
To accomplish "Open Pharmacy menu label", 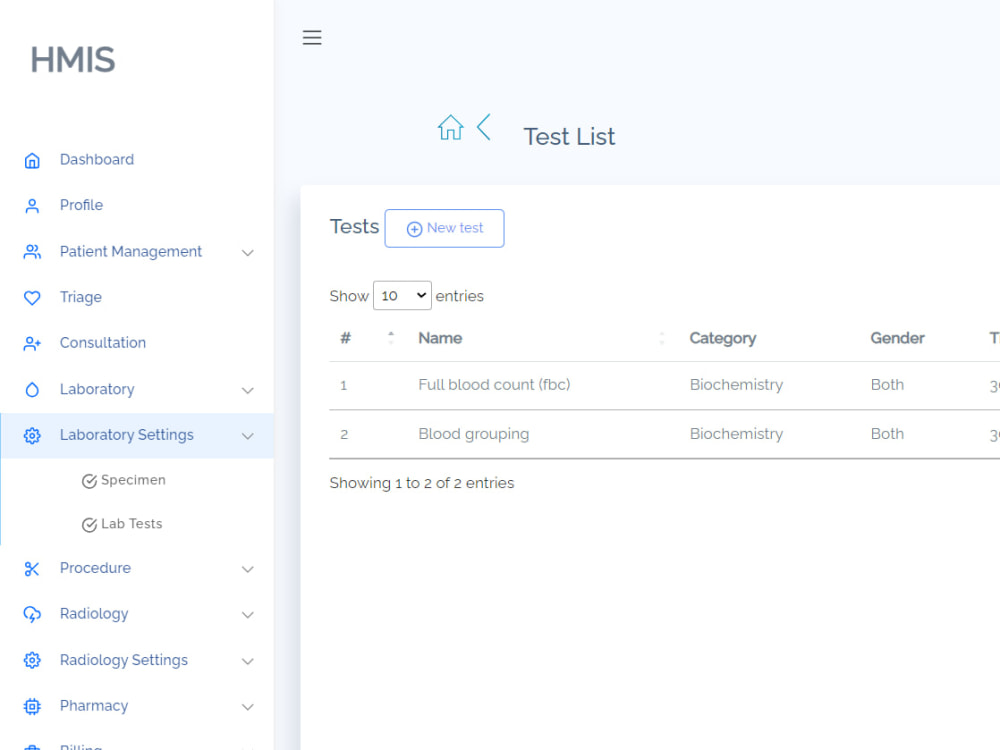I will tap(94, 705).
